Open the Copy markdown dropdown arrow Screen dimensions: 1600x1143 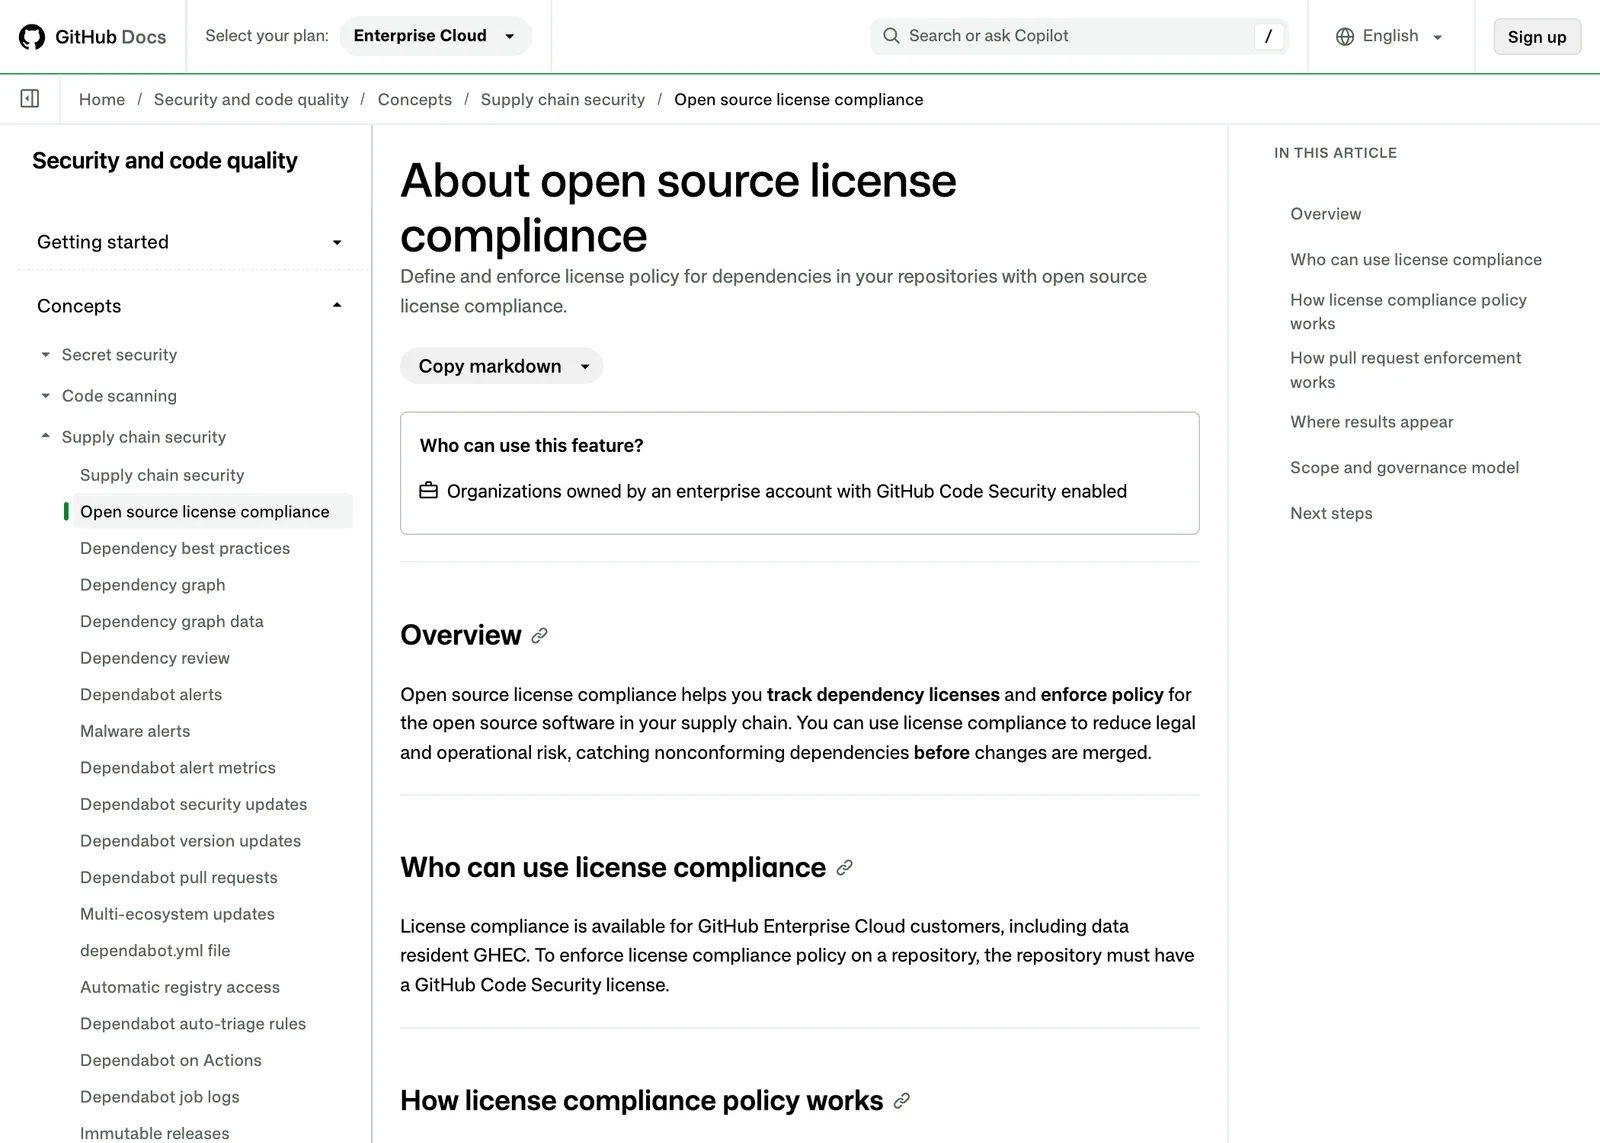(585, 366)
